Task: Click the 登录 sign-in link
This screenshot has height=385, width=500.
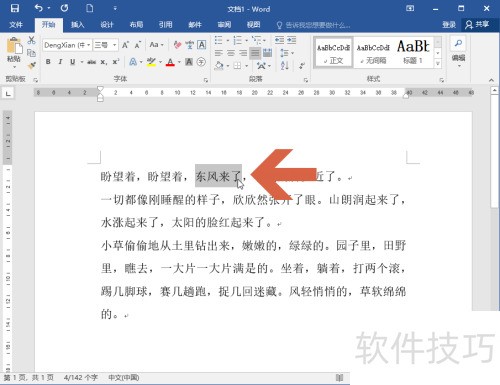Action: (449, 25)
